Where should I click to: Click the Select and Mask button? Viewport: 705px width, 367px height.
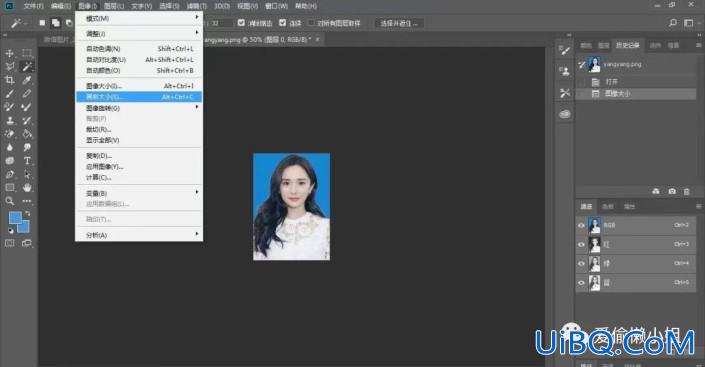(399, 23)
